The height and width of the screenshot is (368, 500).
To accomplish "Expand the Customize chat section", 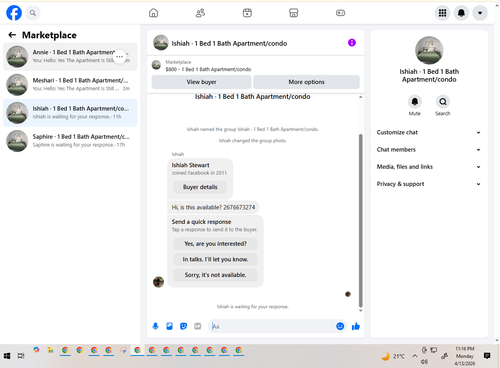I will pos(429,132).
